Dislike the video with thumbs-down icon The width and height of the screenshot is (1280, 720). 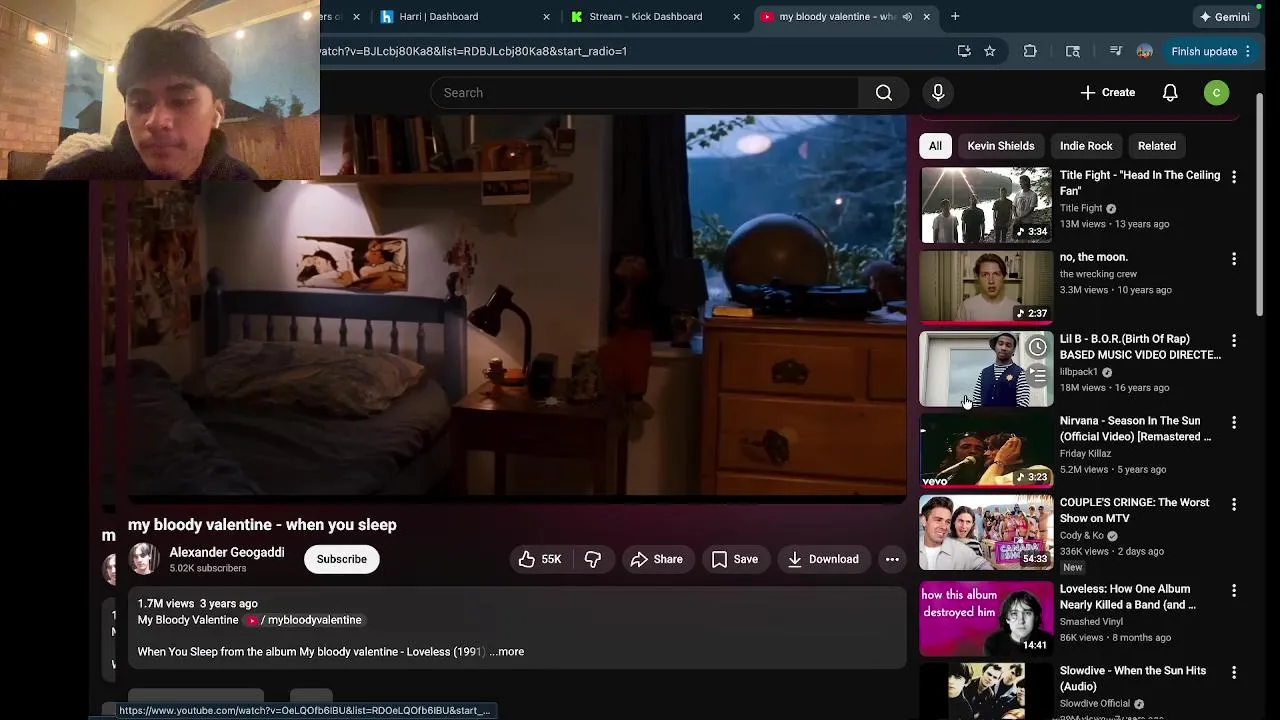click(x=593, y=559)
